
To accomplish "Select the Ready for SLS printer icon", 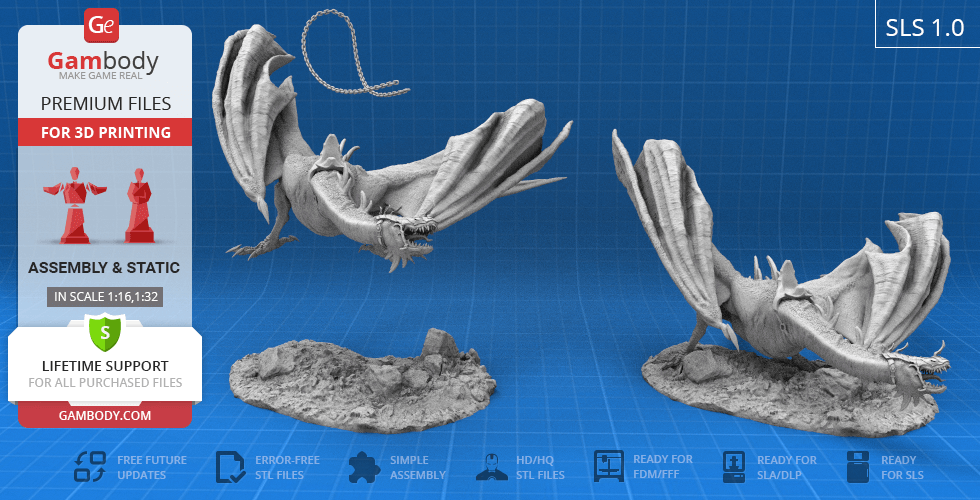I will click(x=858, y=467).
